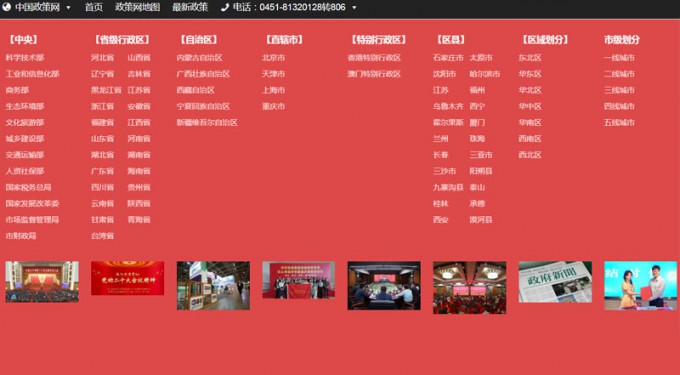Image resolution: width=680 pixels, height=375 pixels.
Task: Open the 科学技术部 link
Action: pyautogui.click(x=25, y=58)
